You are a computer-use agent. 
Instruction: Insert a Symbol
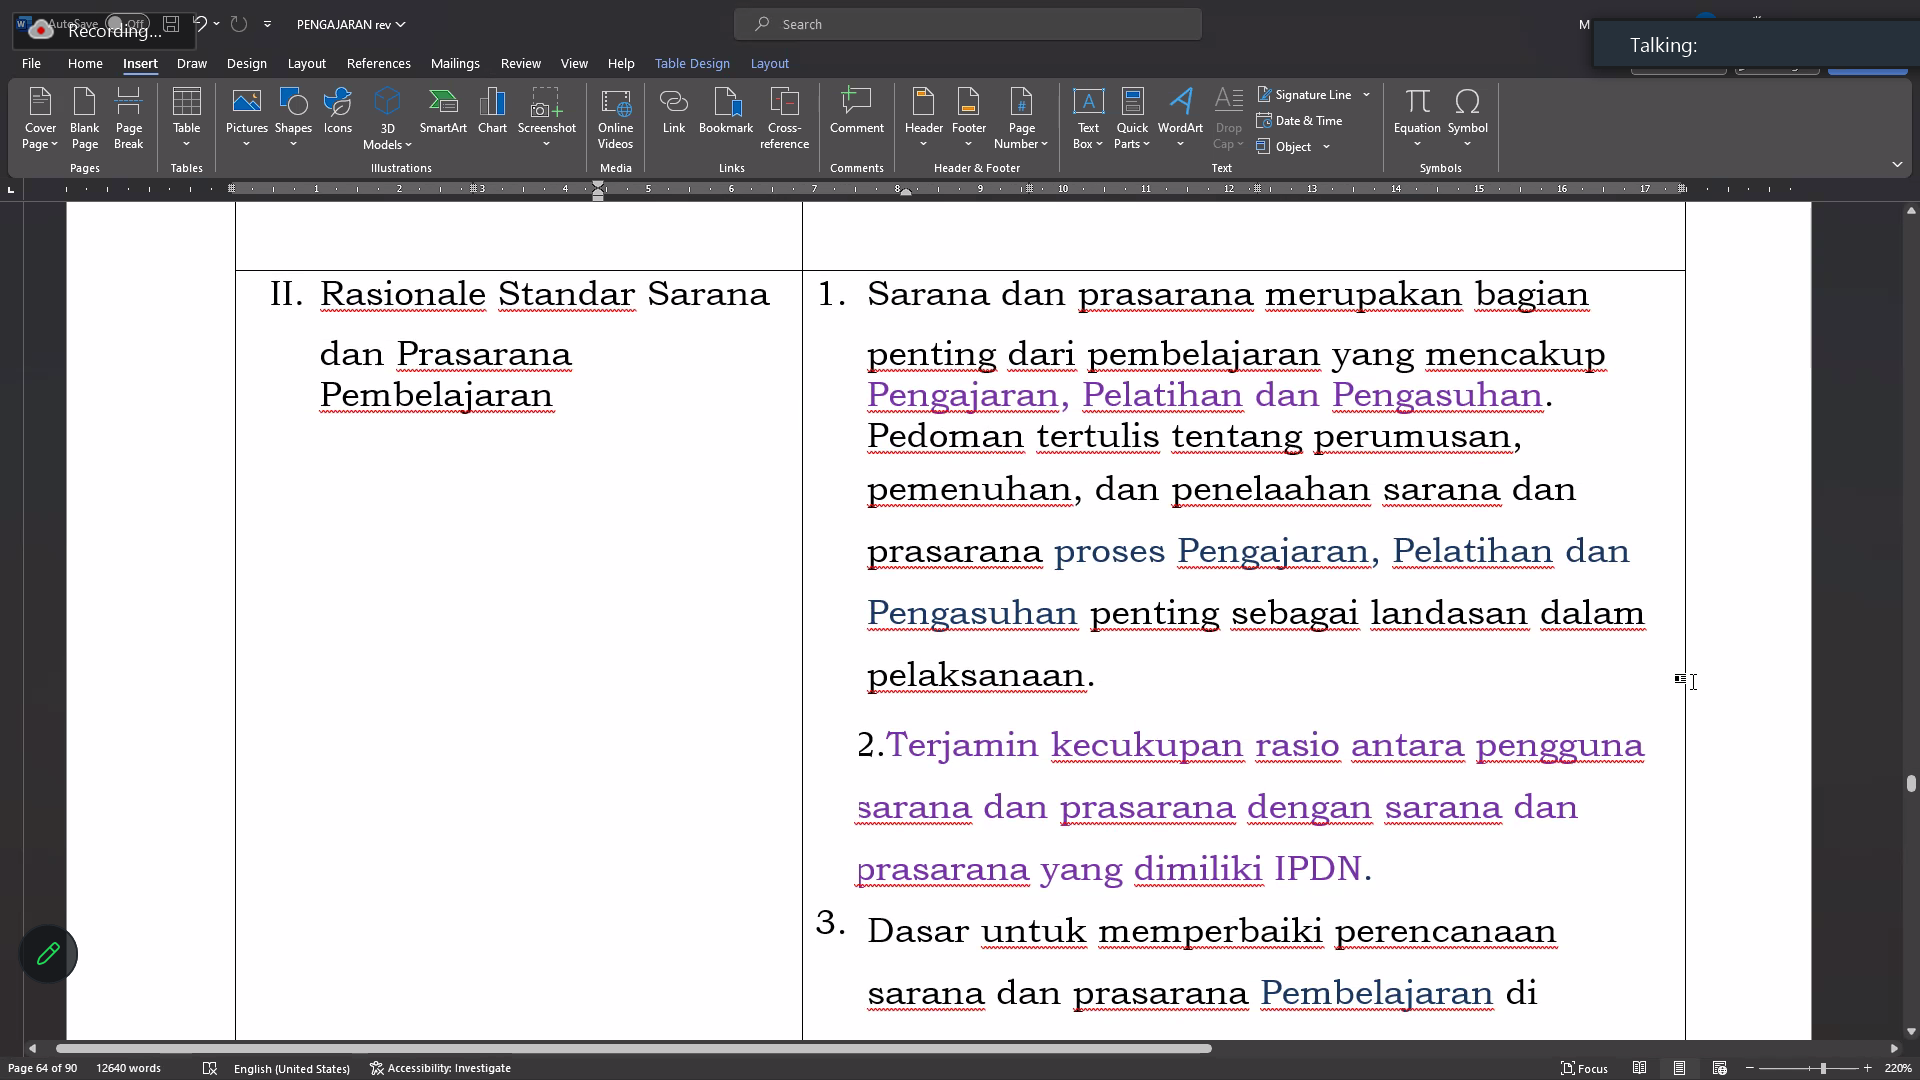(x=1468, y=118)
